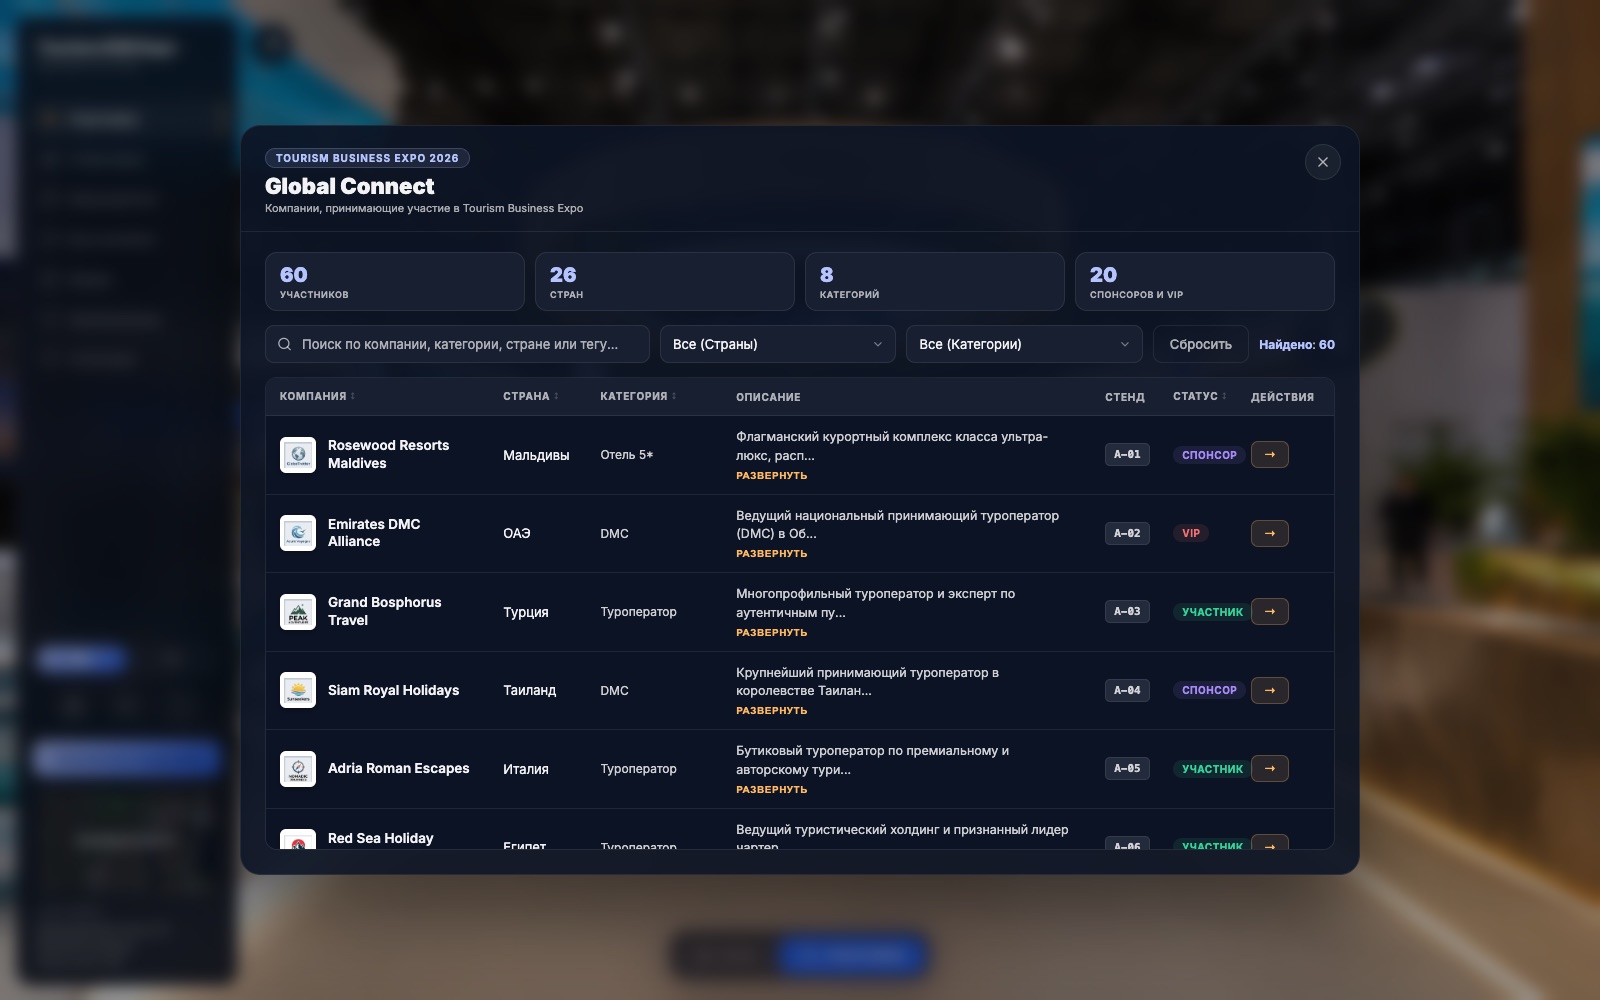The height and width of the screenshot is (1000, 1600).
Task: Click the search magnifier icon
Action: [285, 344]
